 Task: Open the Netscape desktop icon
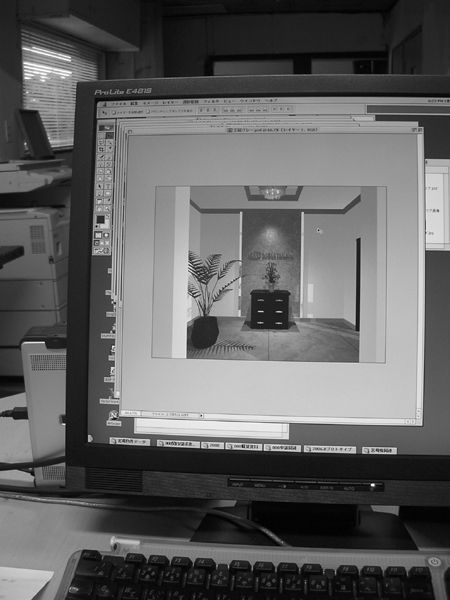coord(114,417)
